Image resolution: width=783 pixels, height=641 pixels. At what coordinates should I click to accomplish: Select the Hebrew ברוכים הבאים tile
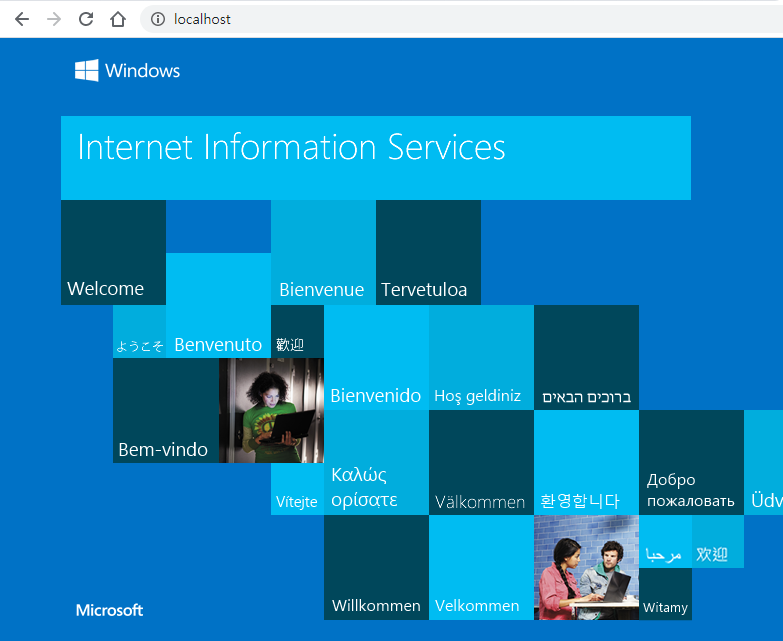point(586,357)
